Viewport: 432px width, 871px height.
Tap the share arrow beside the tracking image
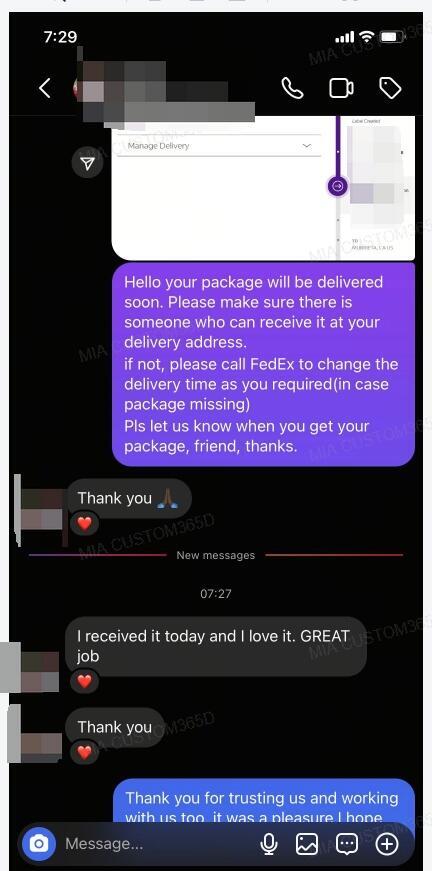click(x=87, y=162)
